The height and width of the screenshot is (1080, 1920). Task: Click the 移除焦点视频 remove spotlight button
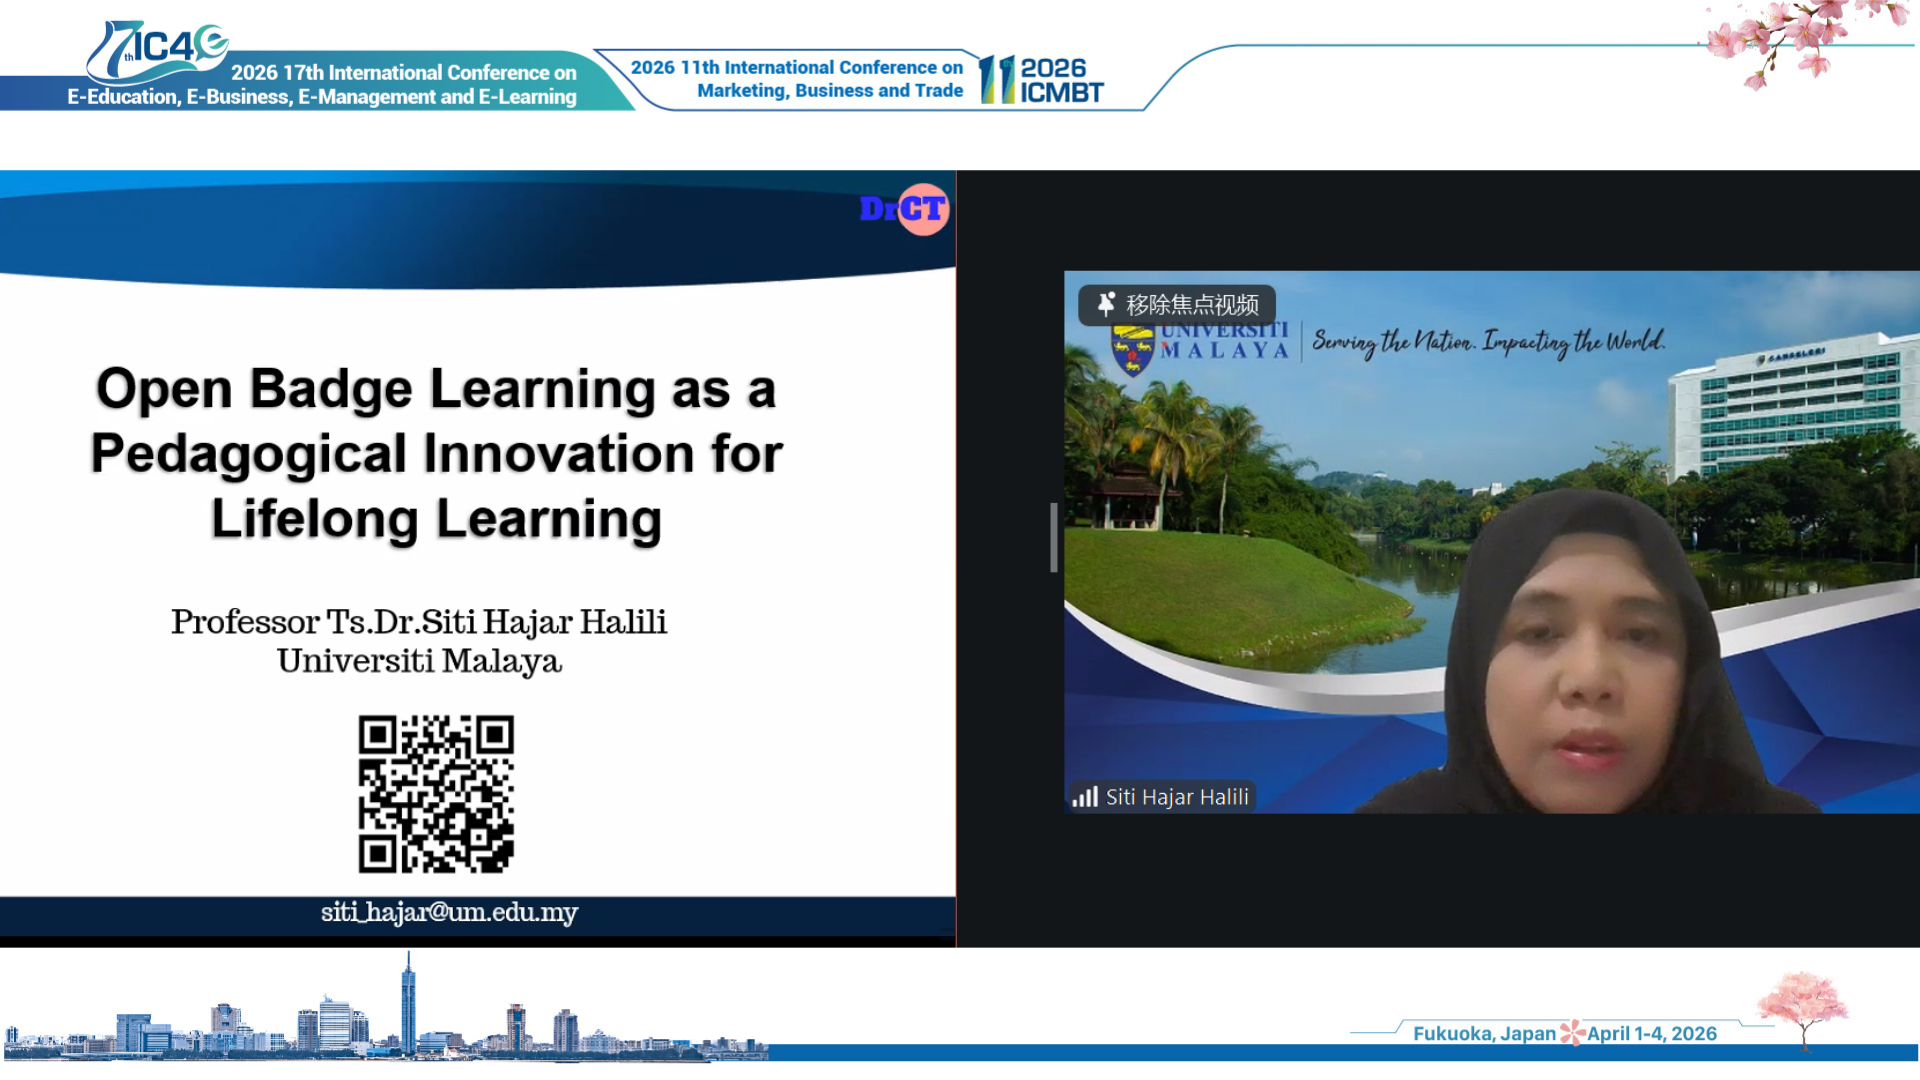pos(1176,305)
